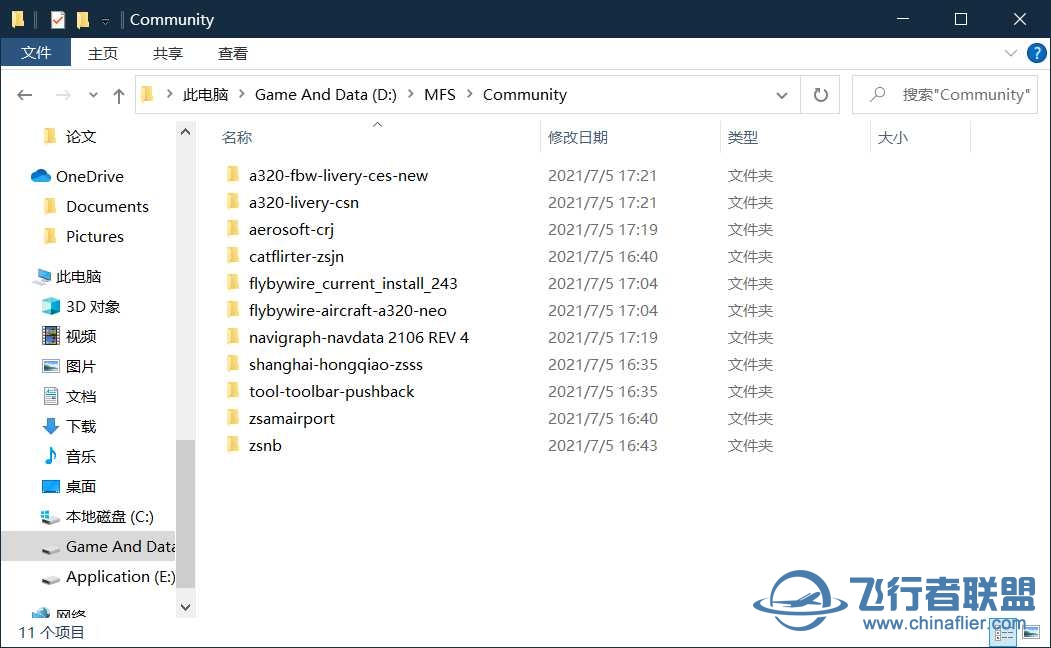Screen dimensions: 1051x648
Task: Select 此电脑 in the navigation tree
Action: click(x=78, y=277)
